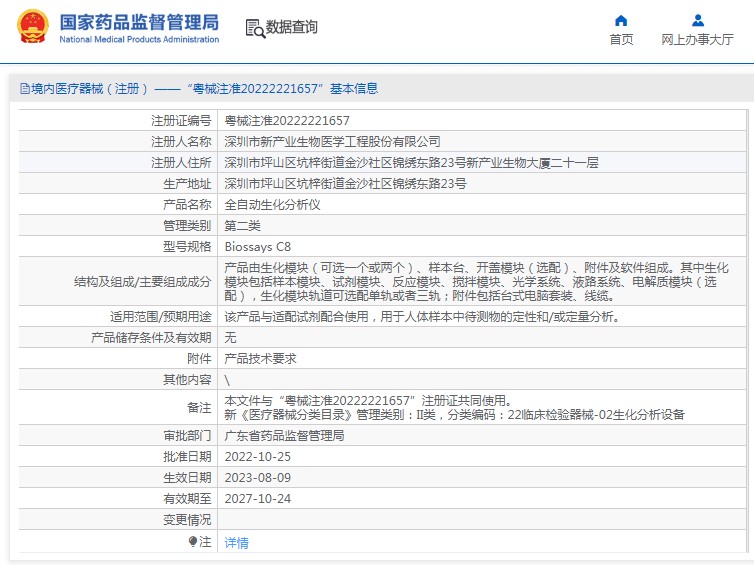Image resolution: width=754 pixels, height=565 pixels.
Task: Click intended use text 该产品与适配试剂配合使用
Action: pyautogui.click(x=422, y=317)
